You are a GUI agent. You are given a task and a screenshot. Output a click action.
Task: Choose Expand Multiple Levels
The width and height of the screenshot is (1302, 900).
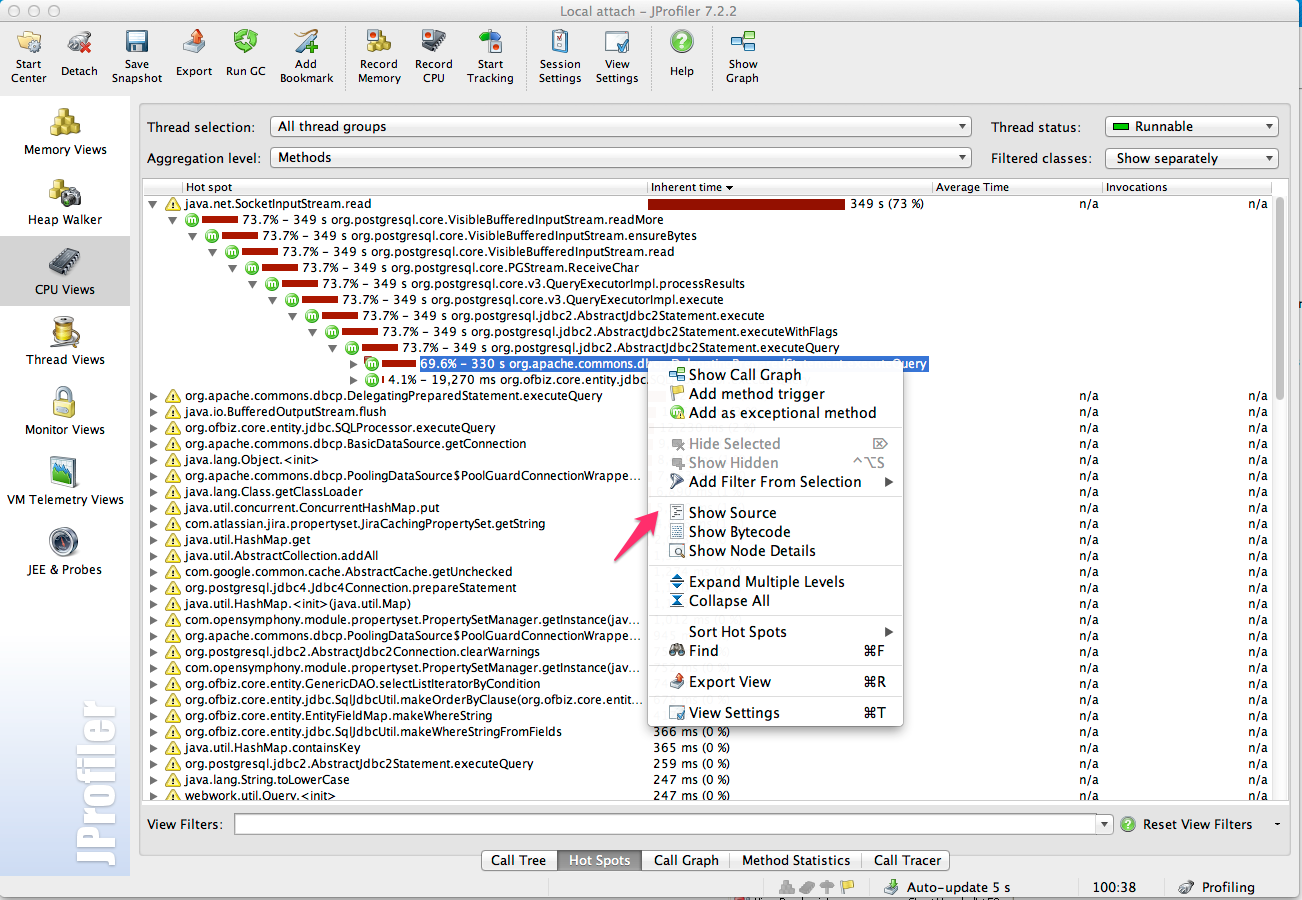point(775,582)
